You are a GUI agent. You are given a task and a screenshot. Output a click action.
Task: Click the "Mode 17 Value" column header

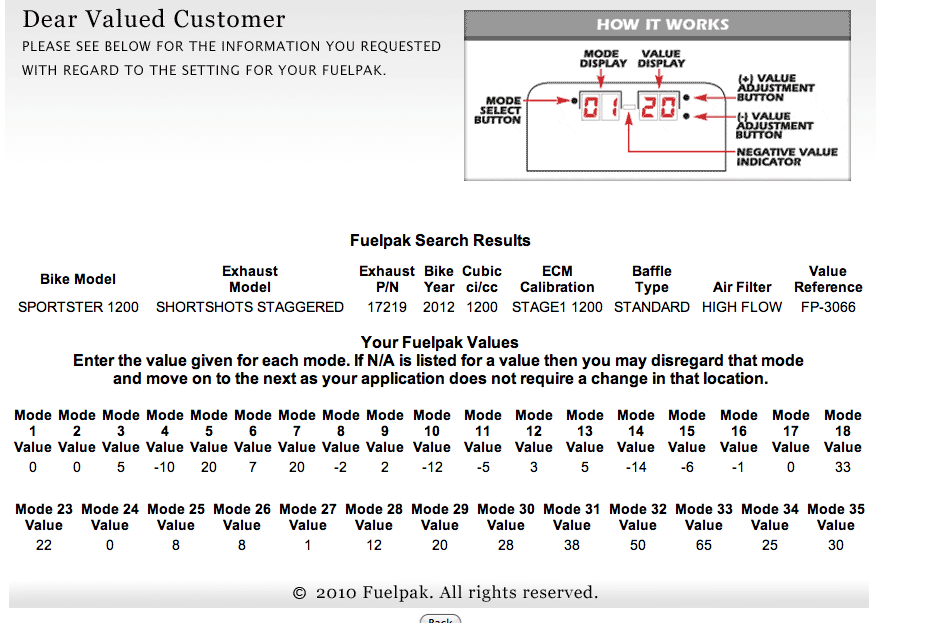click(x=790, y=431)
